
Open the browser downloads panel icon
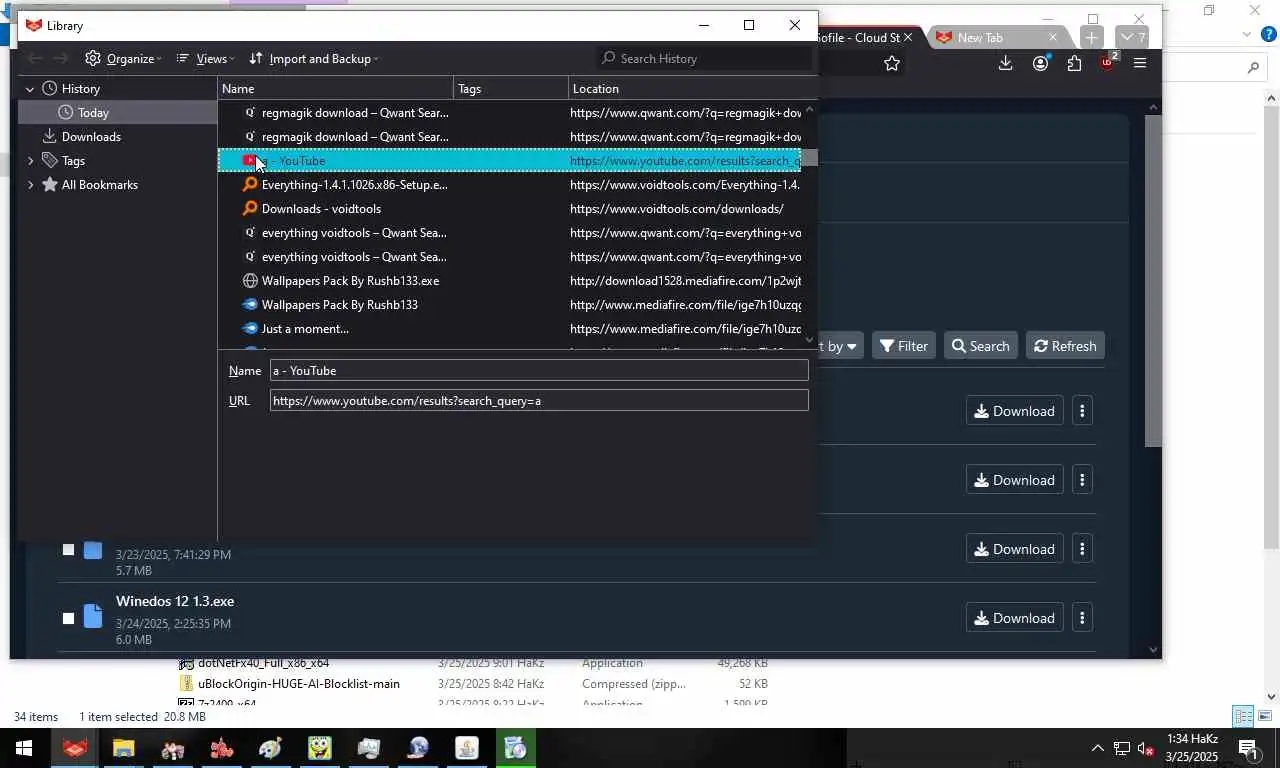tap(1006, 63)
